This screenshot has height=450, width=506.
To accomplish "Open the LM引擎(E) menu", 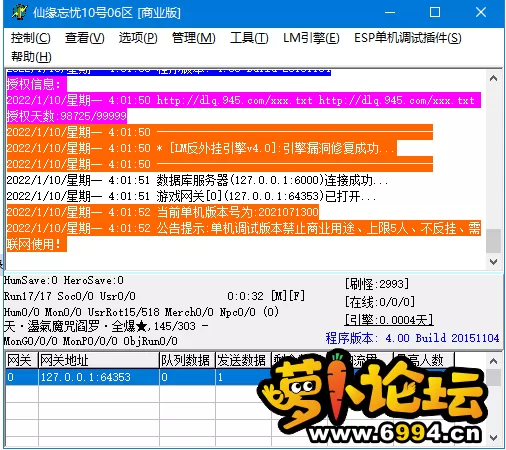I will pos(311,38).
